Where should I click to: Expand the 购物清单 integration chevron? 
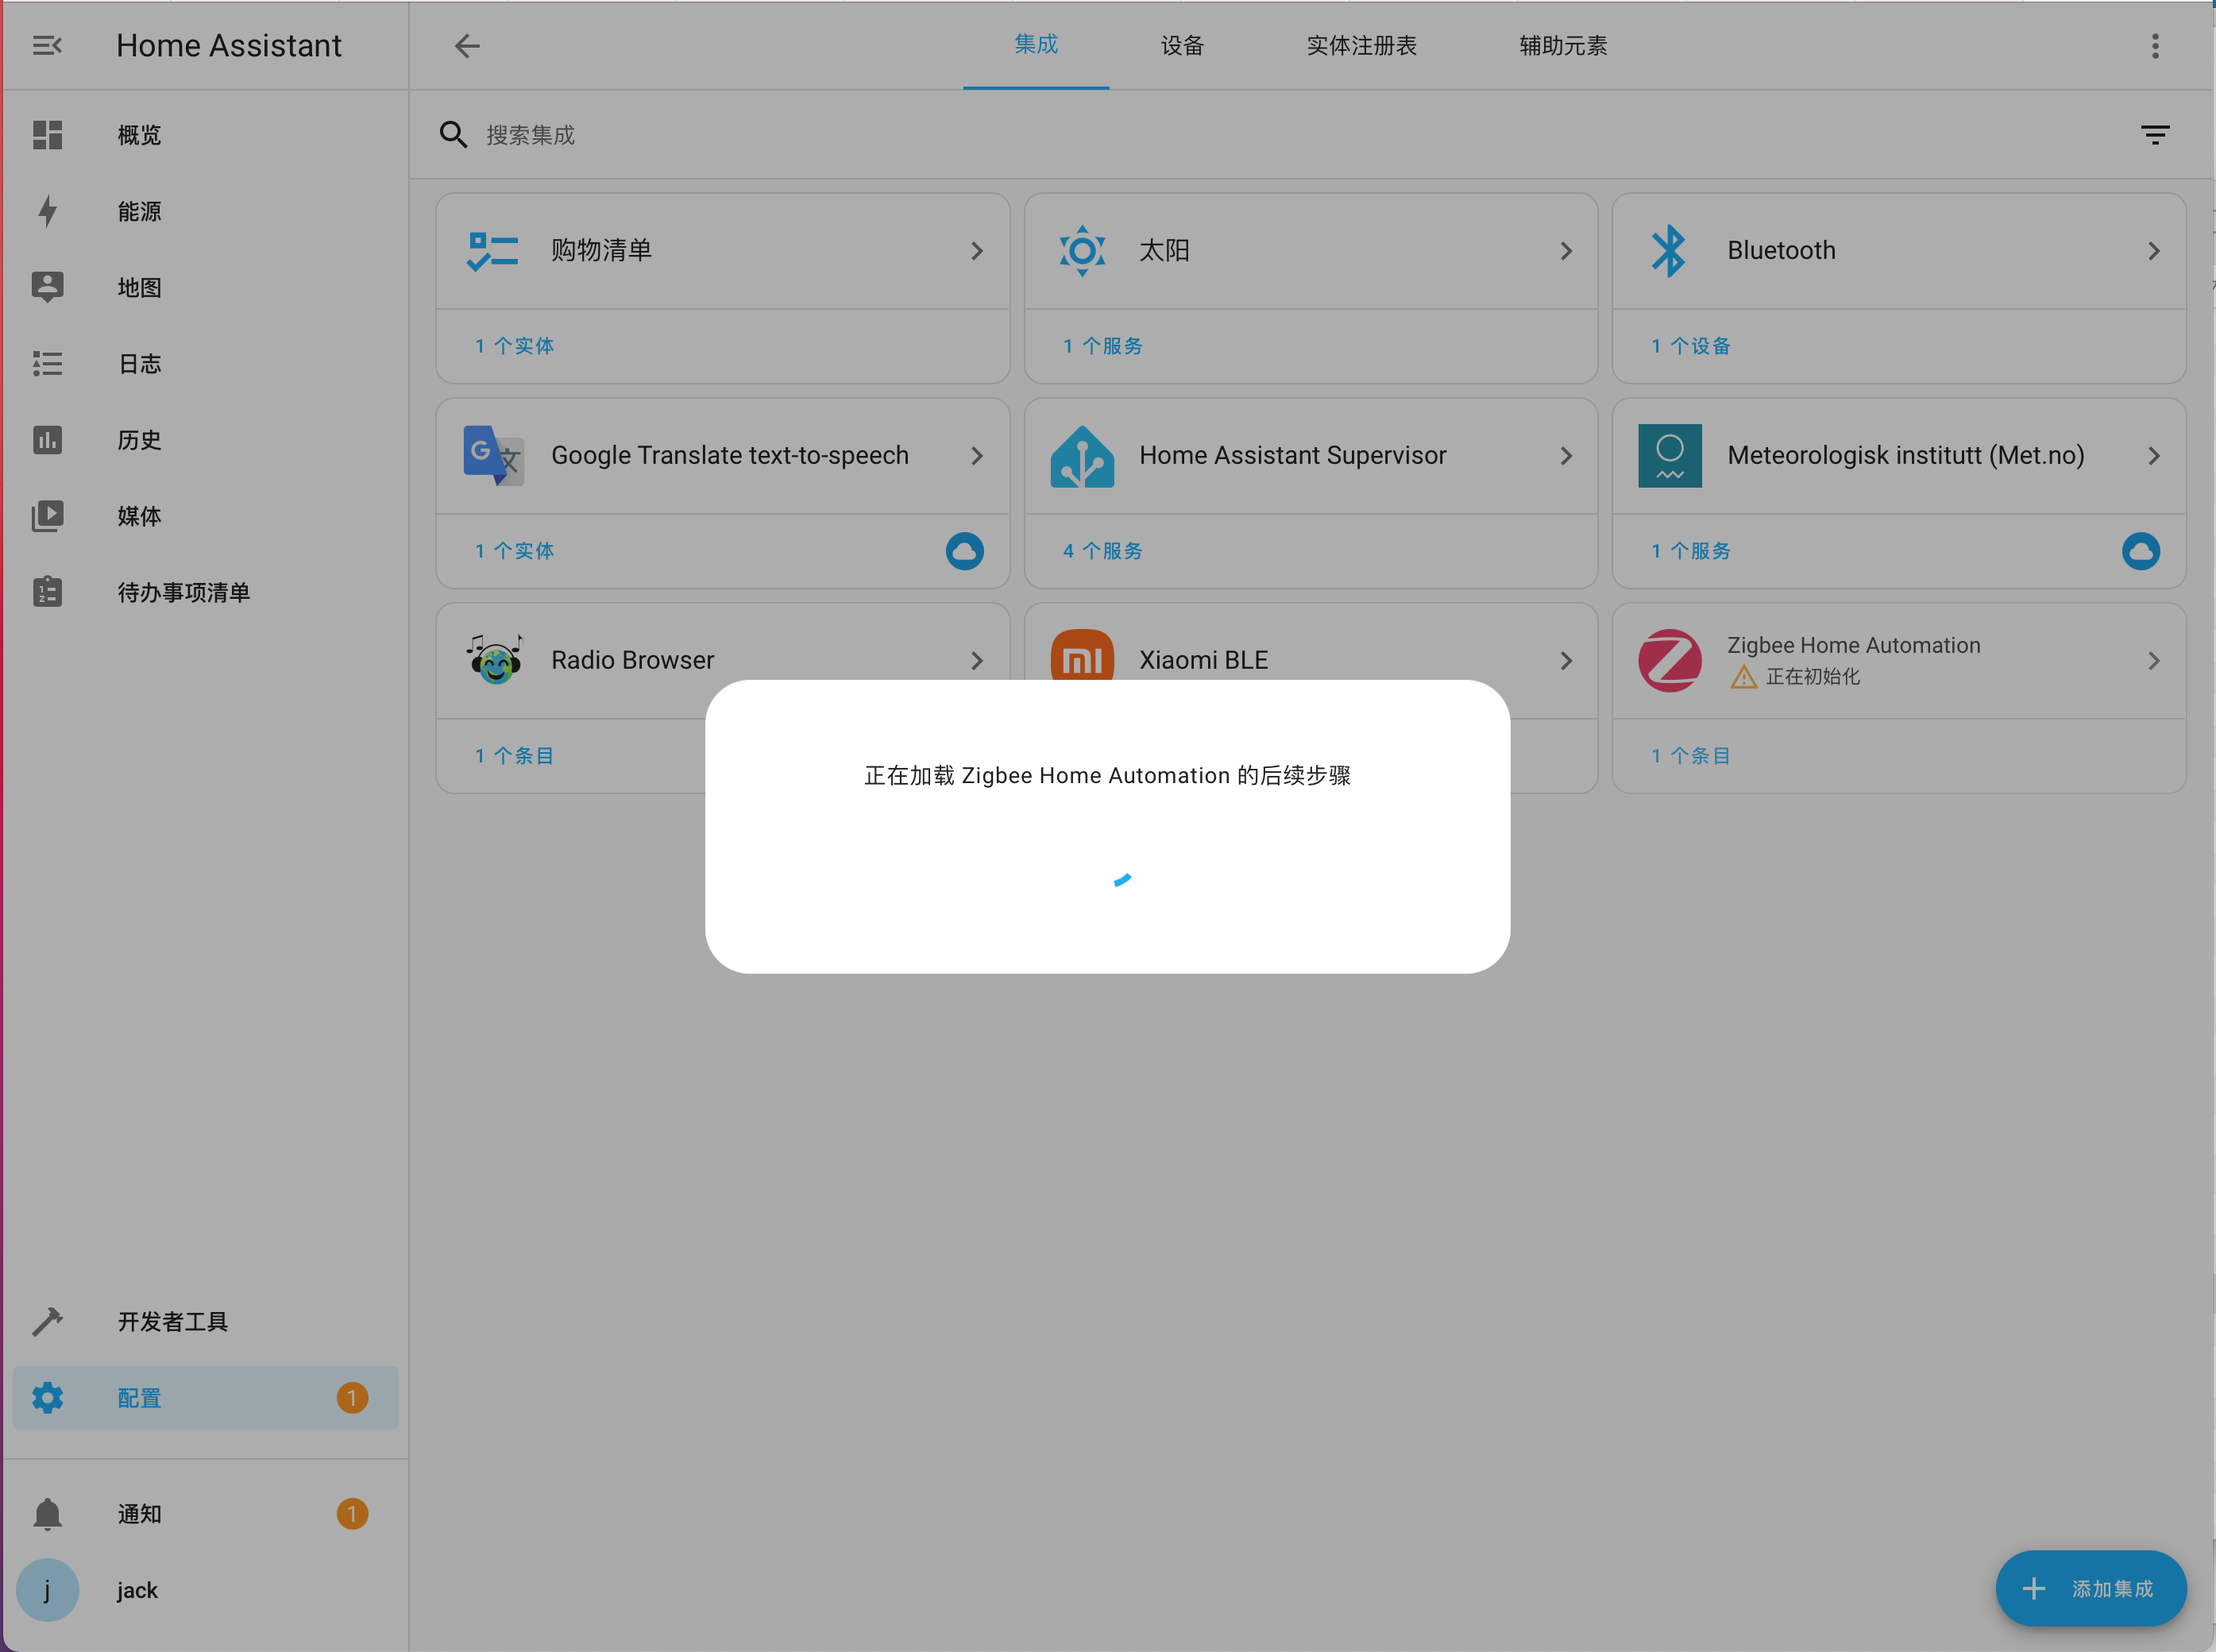pyautogui.click(x=977, y=251)
